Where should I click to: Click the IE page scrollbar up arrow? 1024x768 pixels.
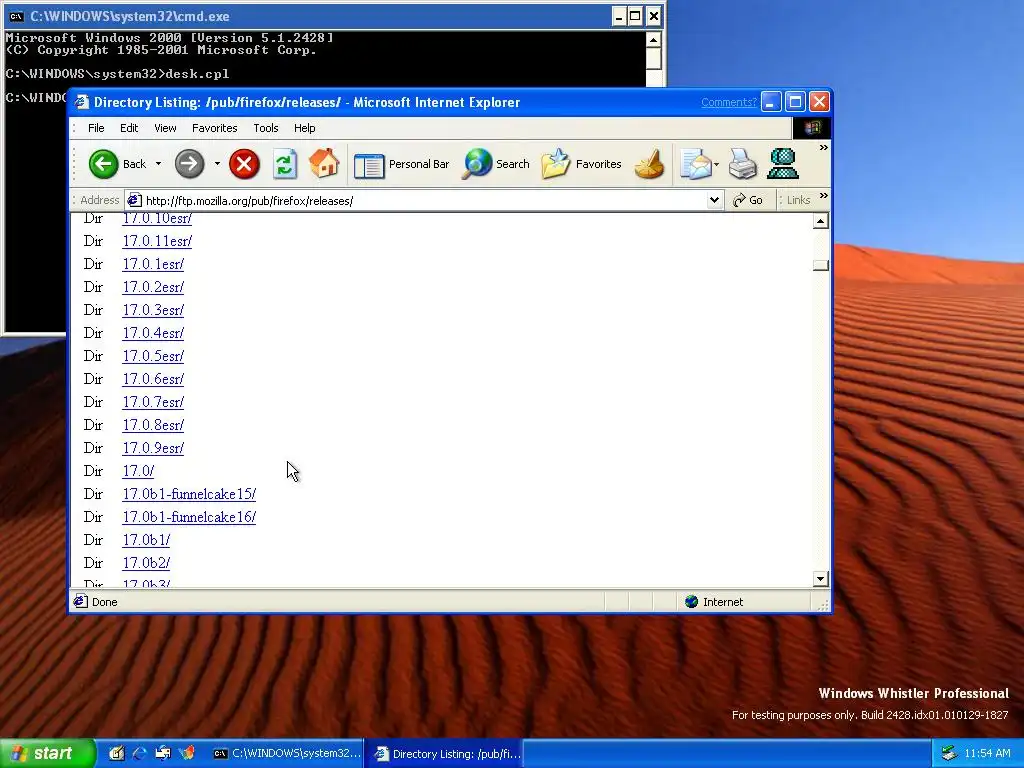tap(821, 221)
